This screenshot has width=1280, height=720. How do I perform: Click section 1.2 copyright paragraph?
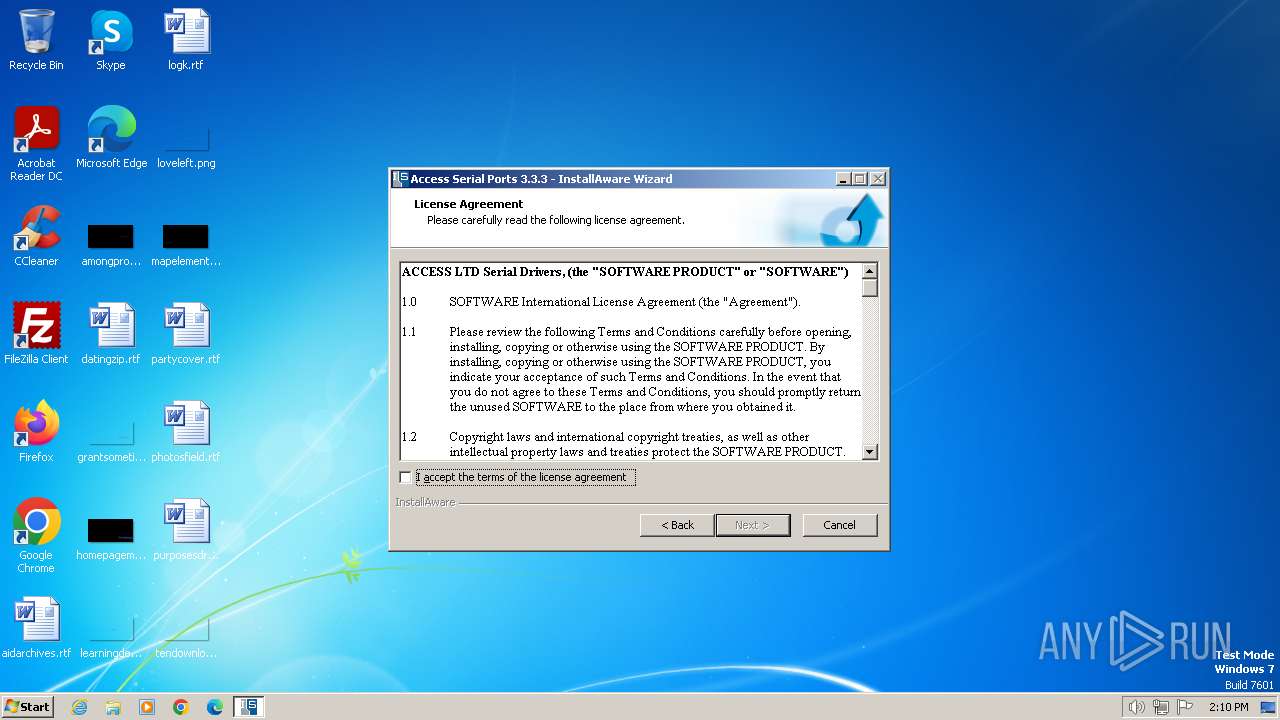(x=647, y=444)
